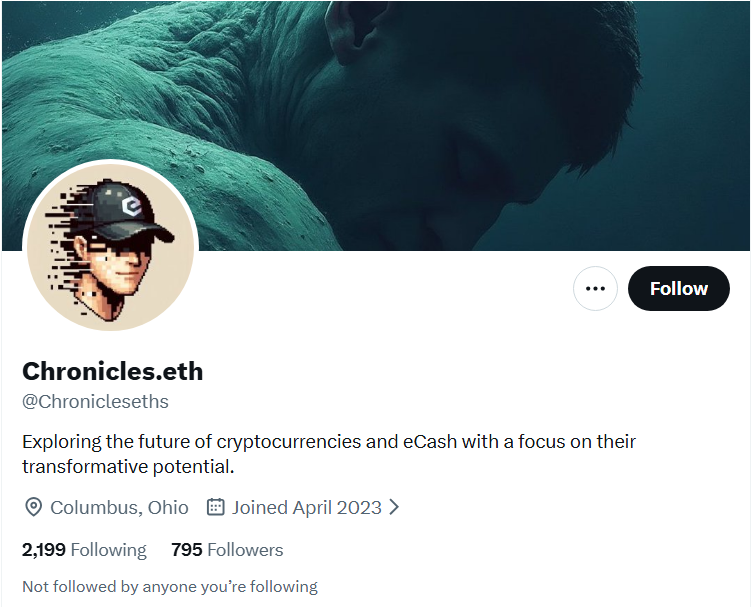Click the 795 follower count number

(187, 550)
